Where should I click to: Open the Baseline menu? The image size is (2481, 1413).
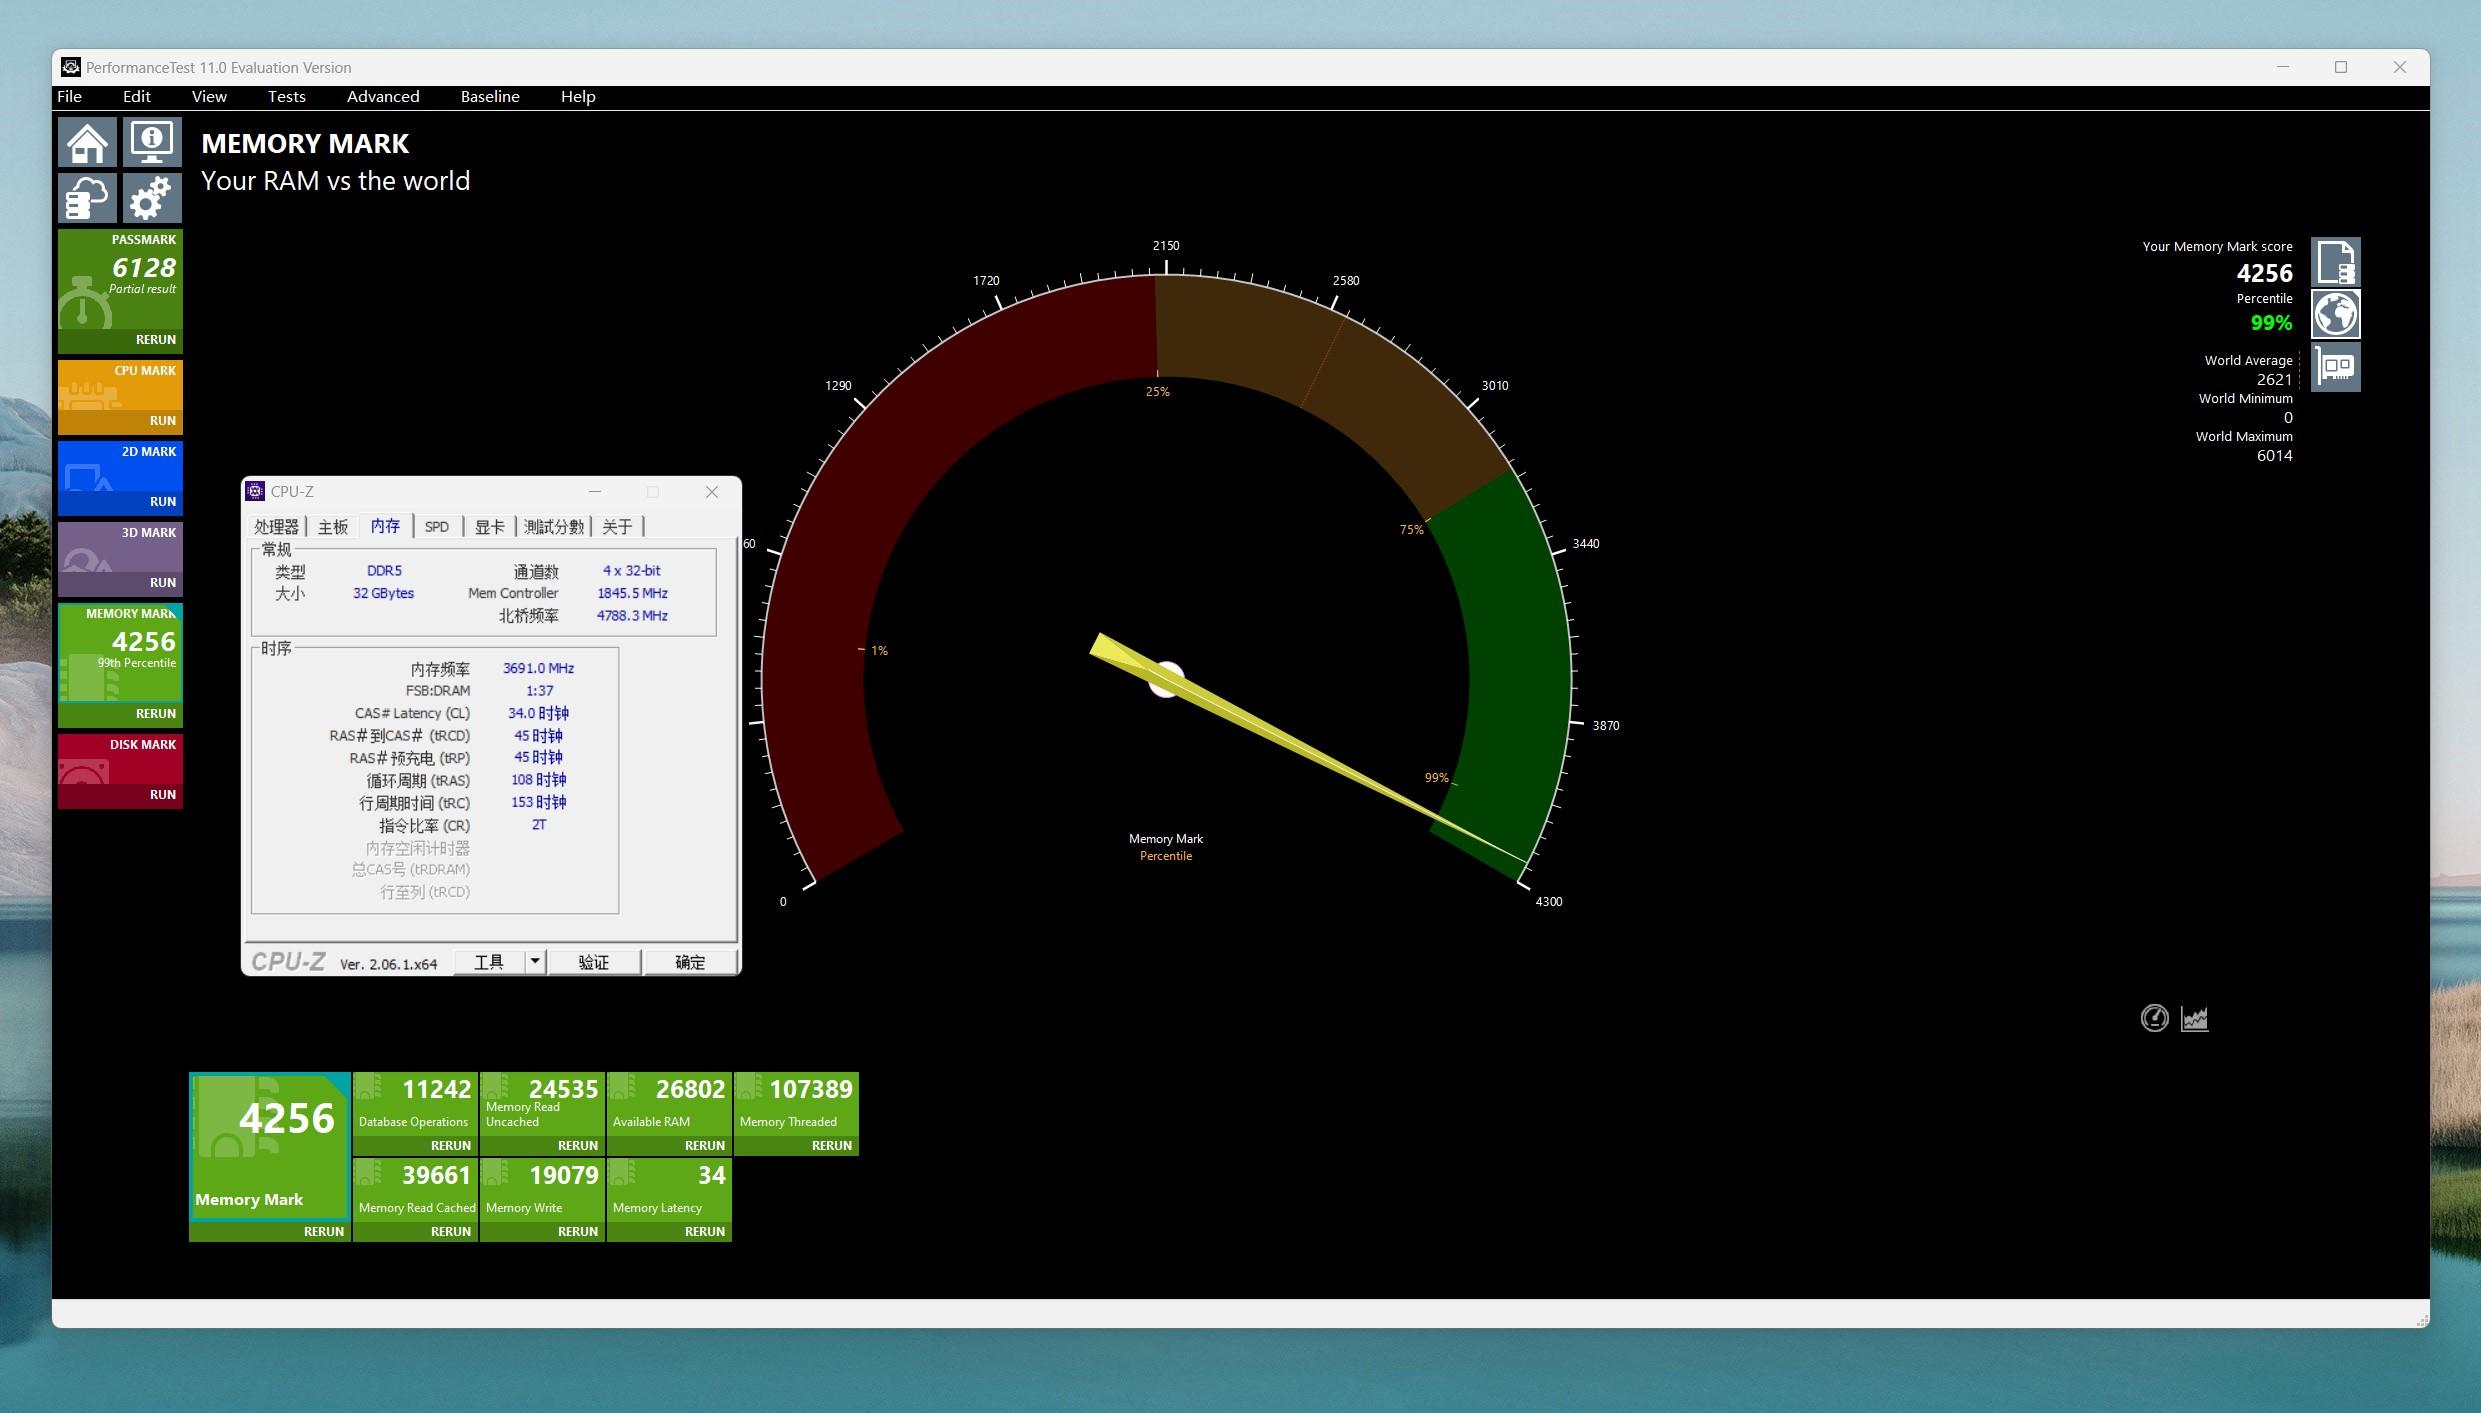(490, 97)
